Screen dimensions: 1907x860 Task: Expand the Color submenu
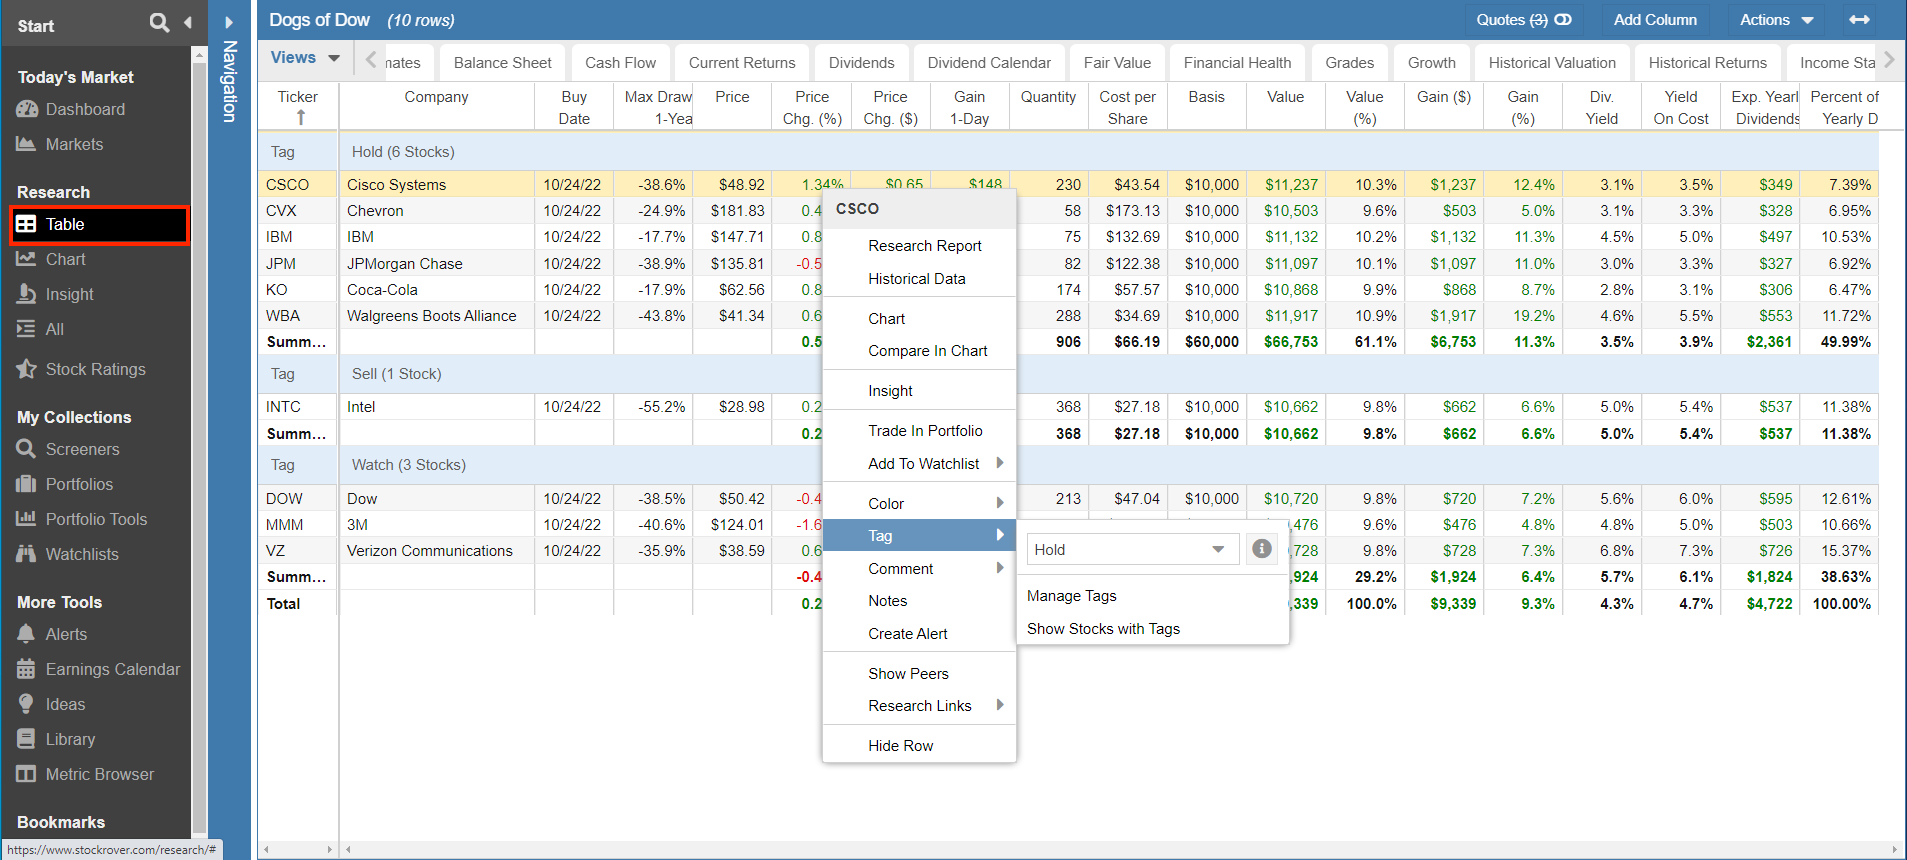click(x=919, y=503)
